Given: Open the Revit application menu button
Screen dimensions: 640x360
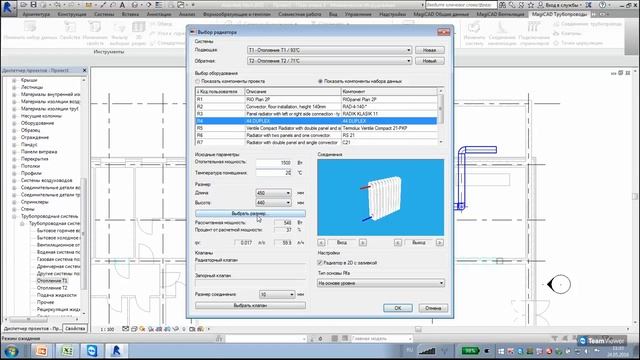Looking at the screenshot, I should coord(8,7).
